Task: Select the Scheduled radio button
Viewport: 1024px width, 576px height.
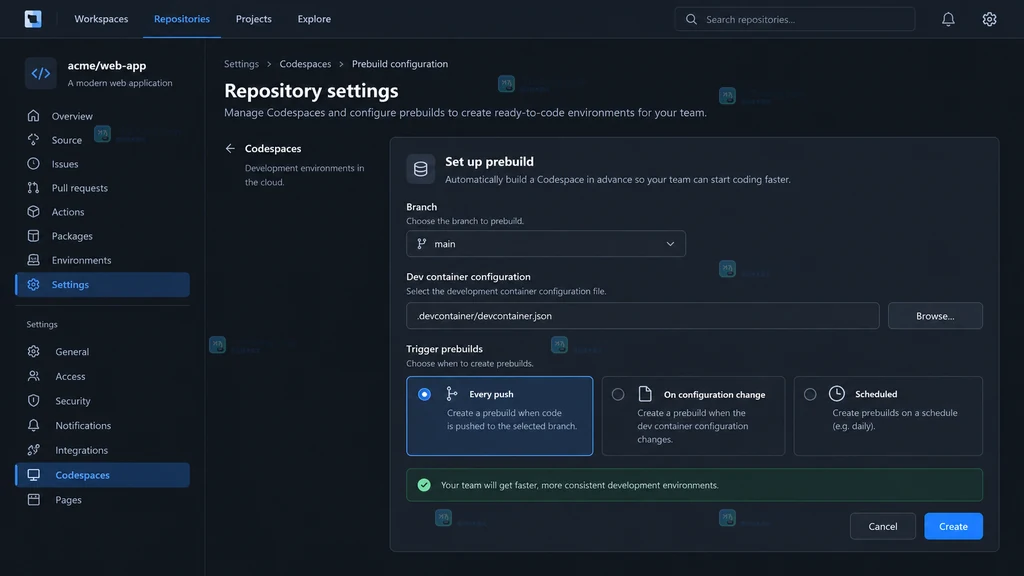Action: (810, 394)
